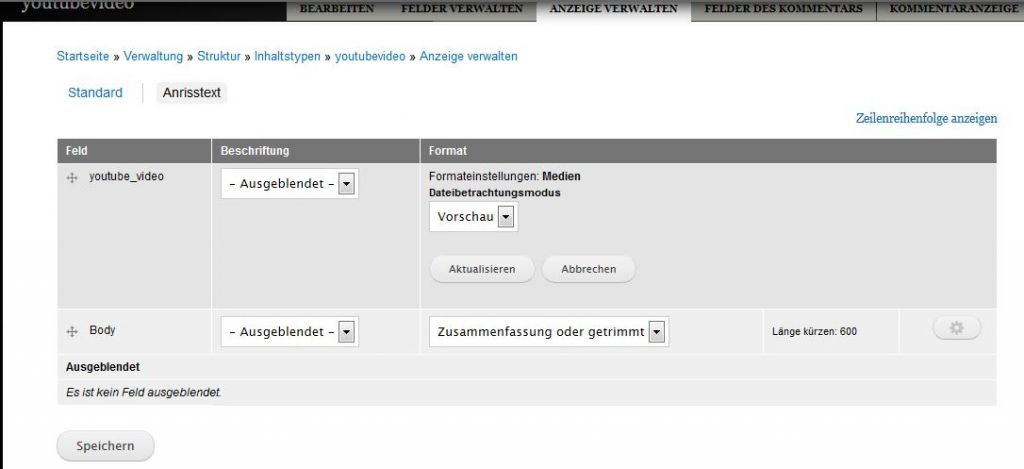
Task: Go to Startseite breadcrumb link
Action: tap(83, 57)
